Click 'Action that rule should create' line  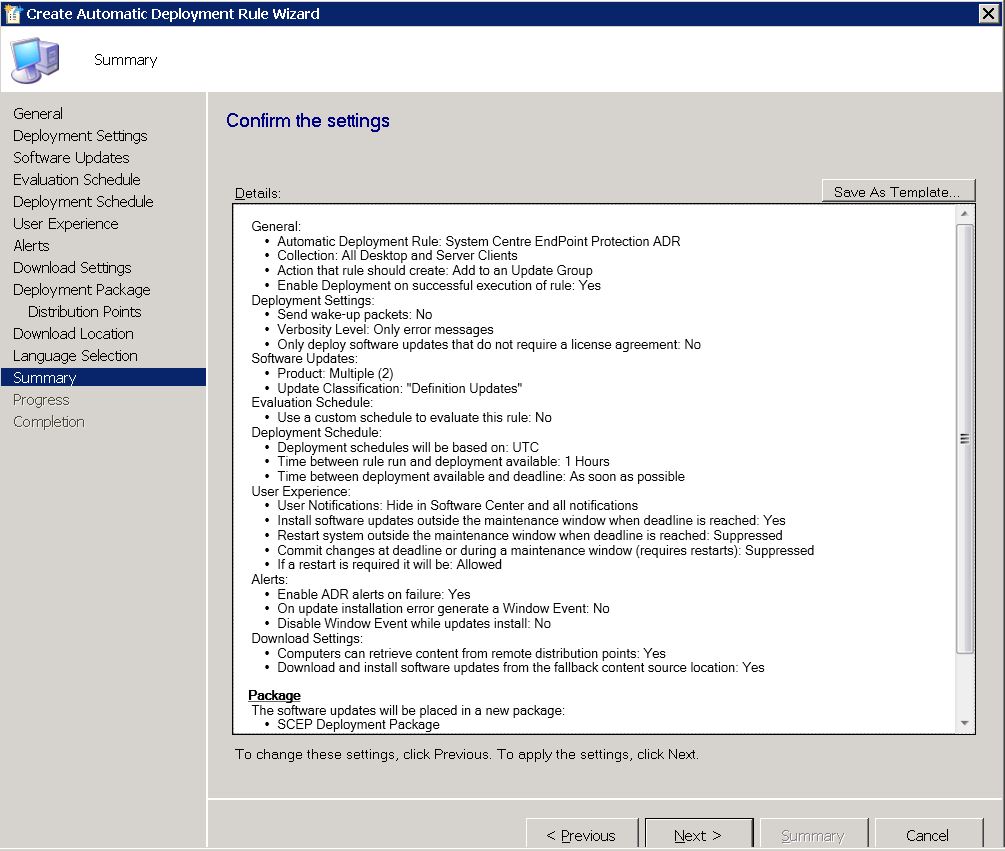coord(435,270)
